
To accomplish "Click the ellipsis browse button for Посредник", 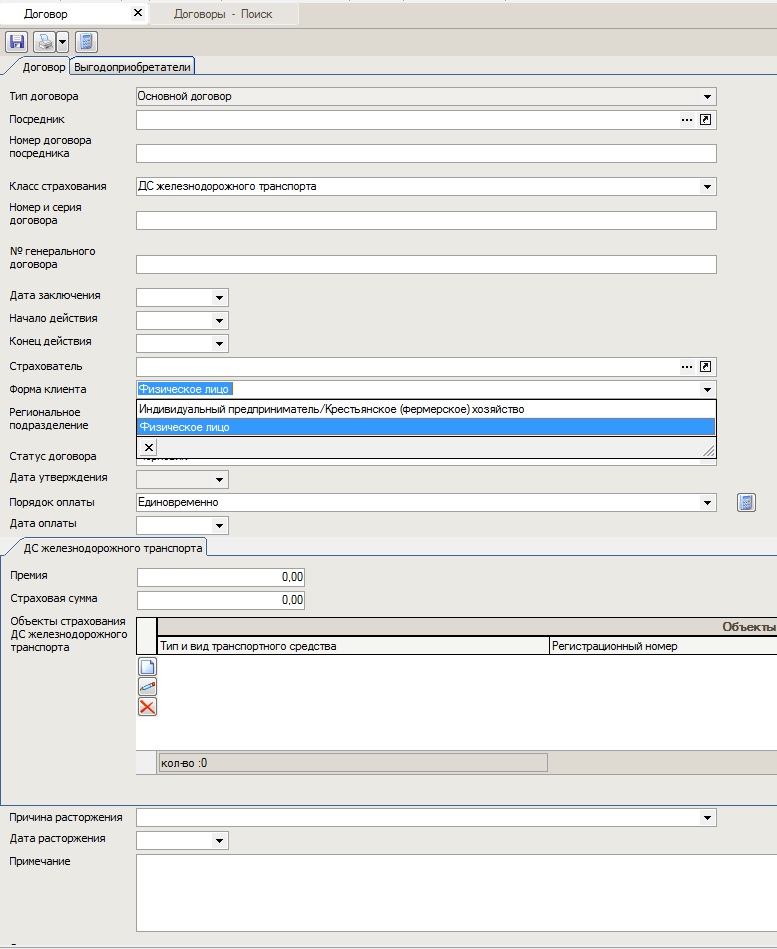I will click(687, 120).
